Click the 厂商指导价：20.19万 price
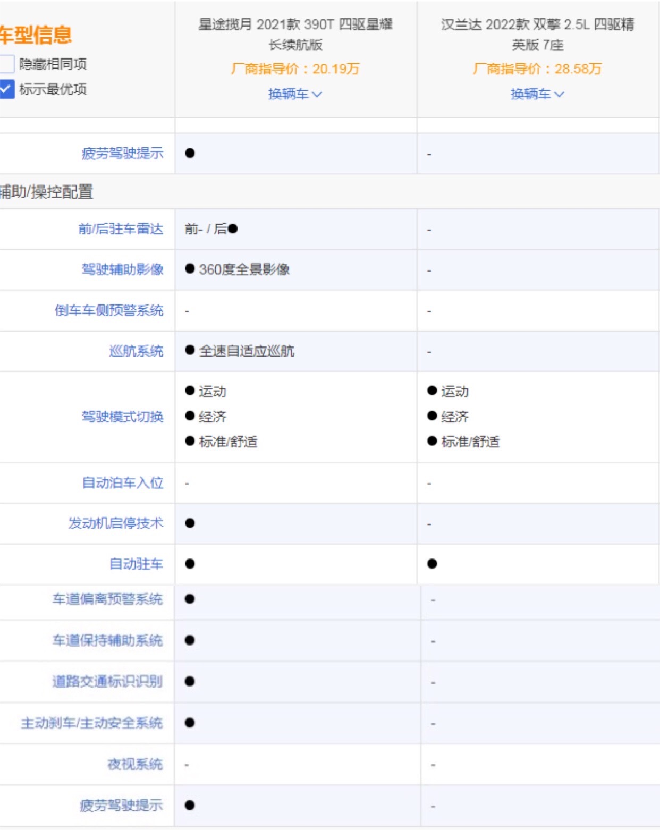 [295, 69]
